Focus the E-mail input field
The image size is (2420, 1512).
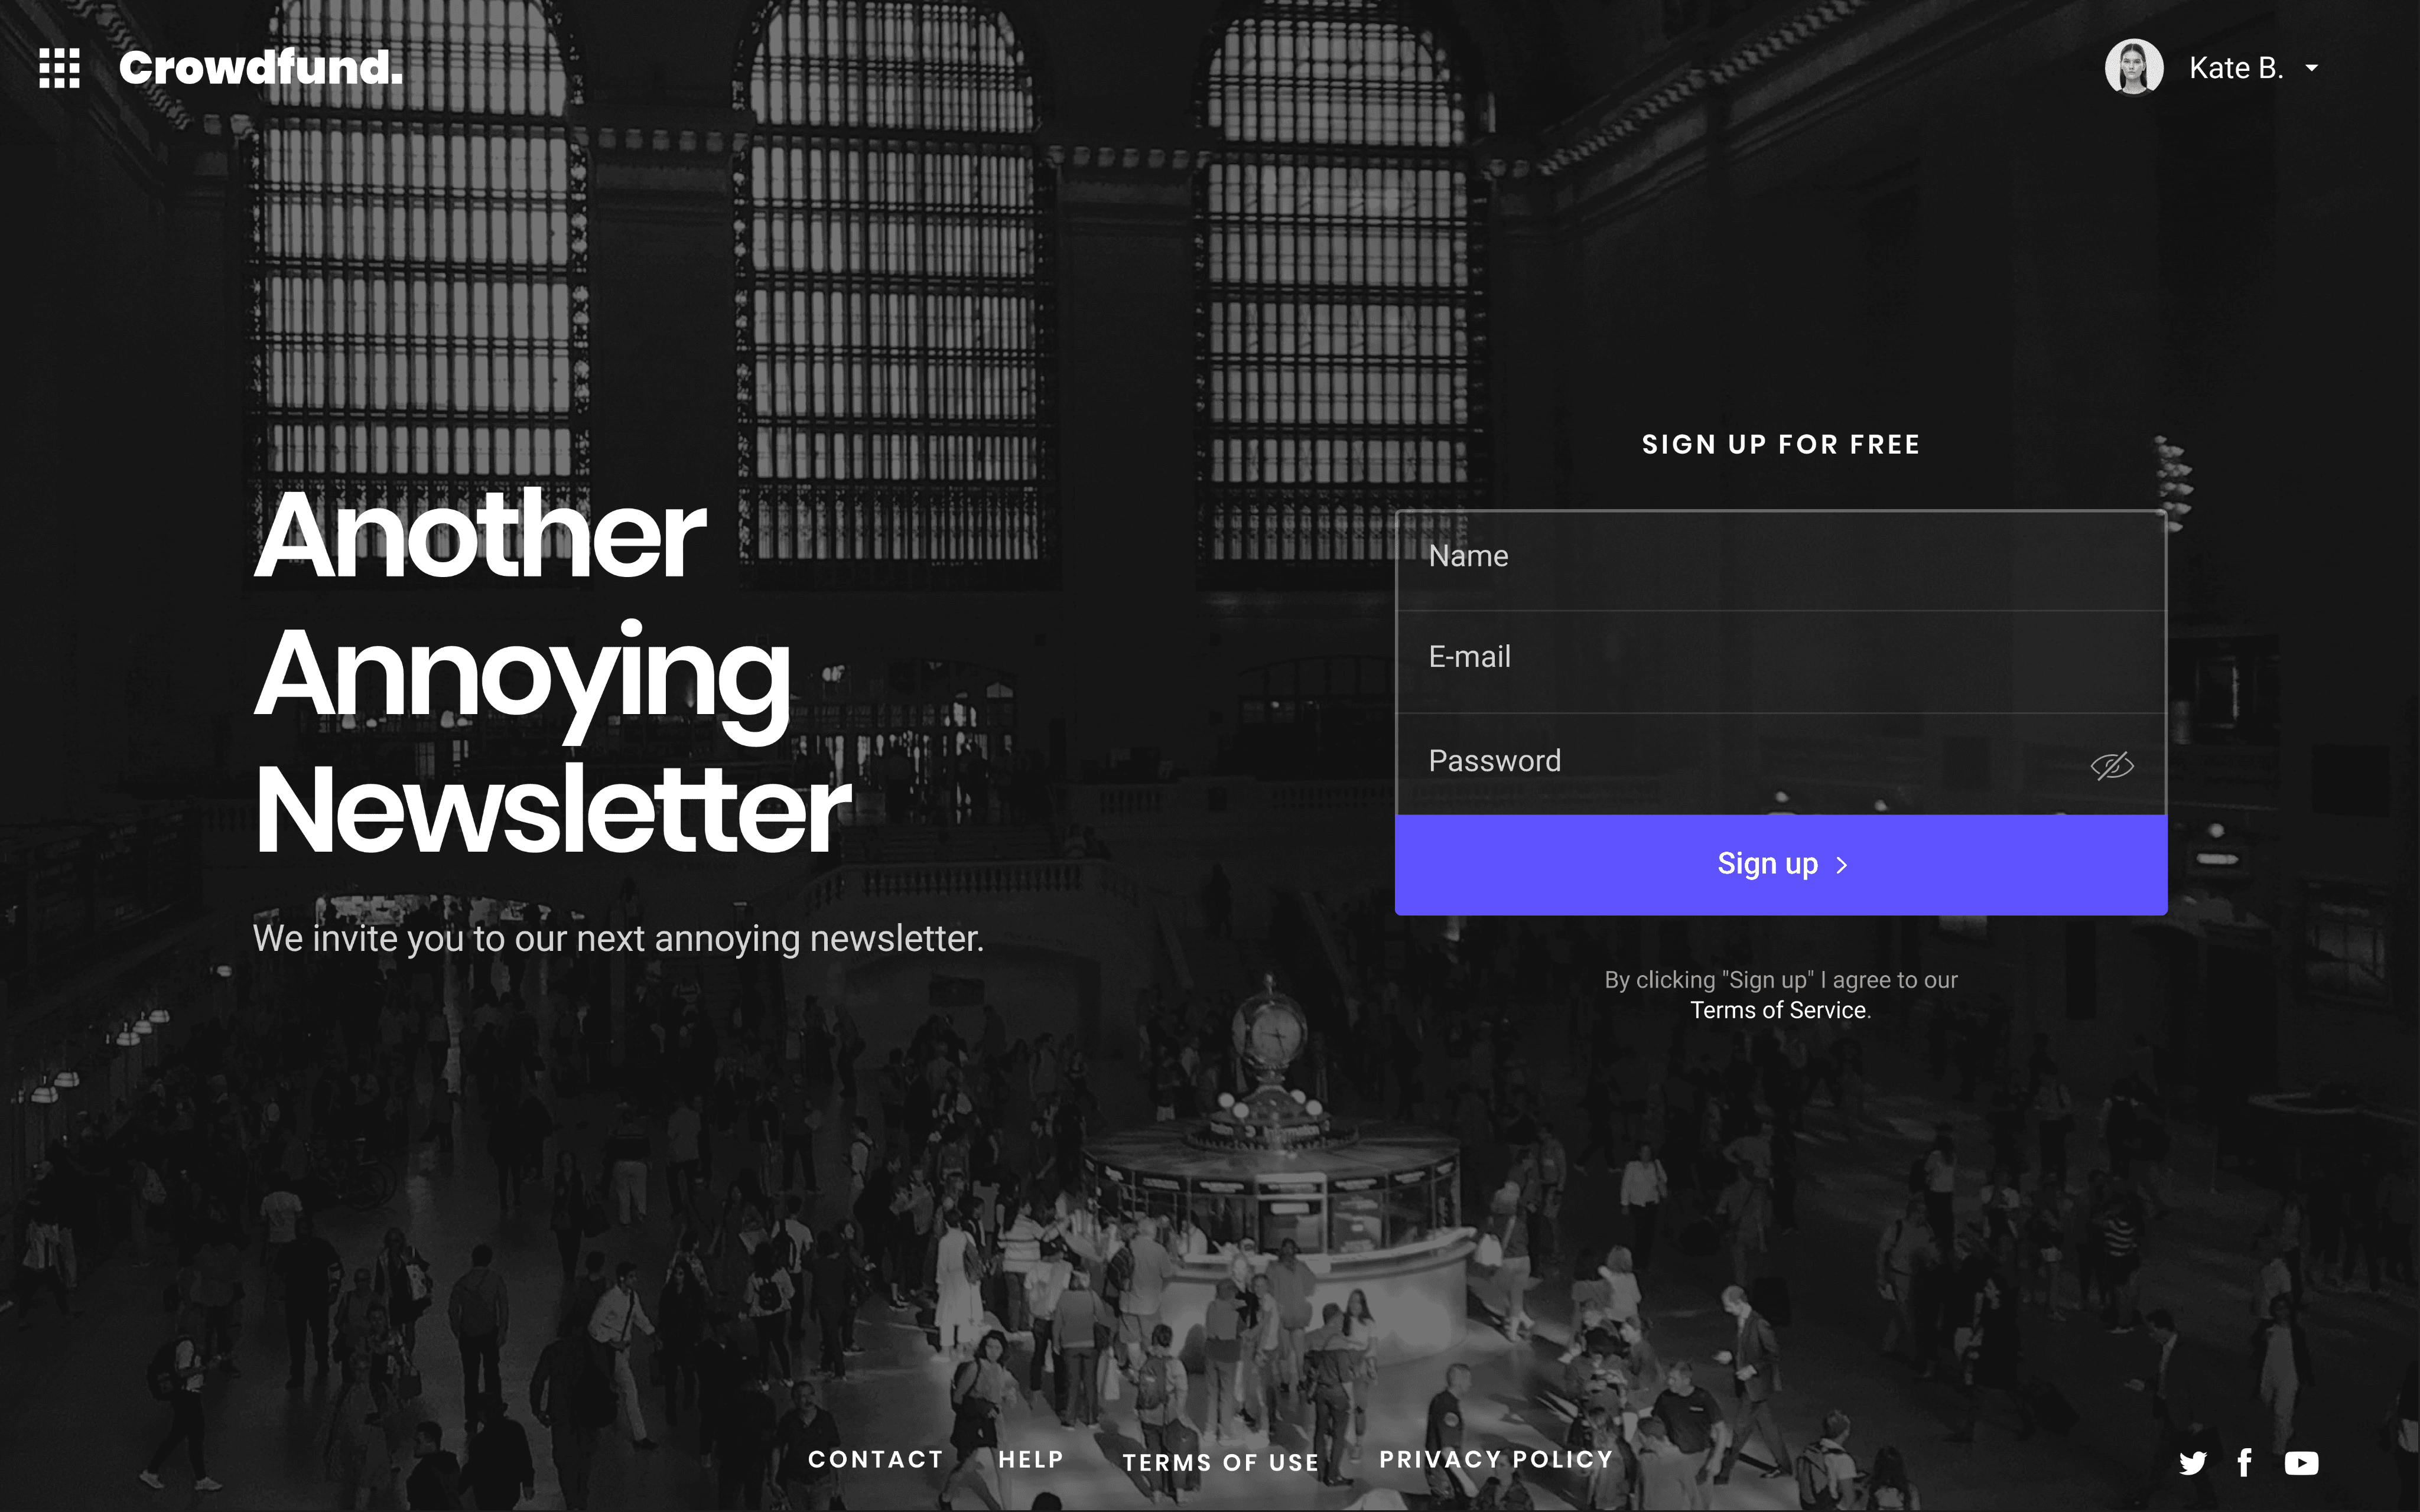(x=1781, y=661)
